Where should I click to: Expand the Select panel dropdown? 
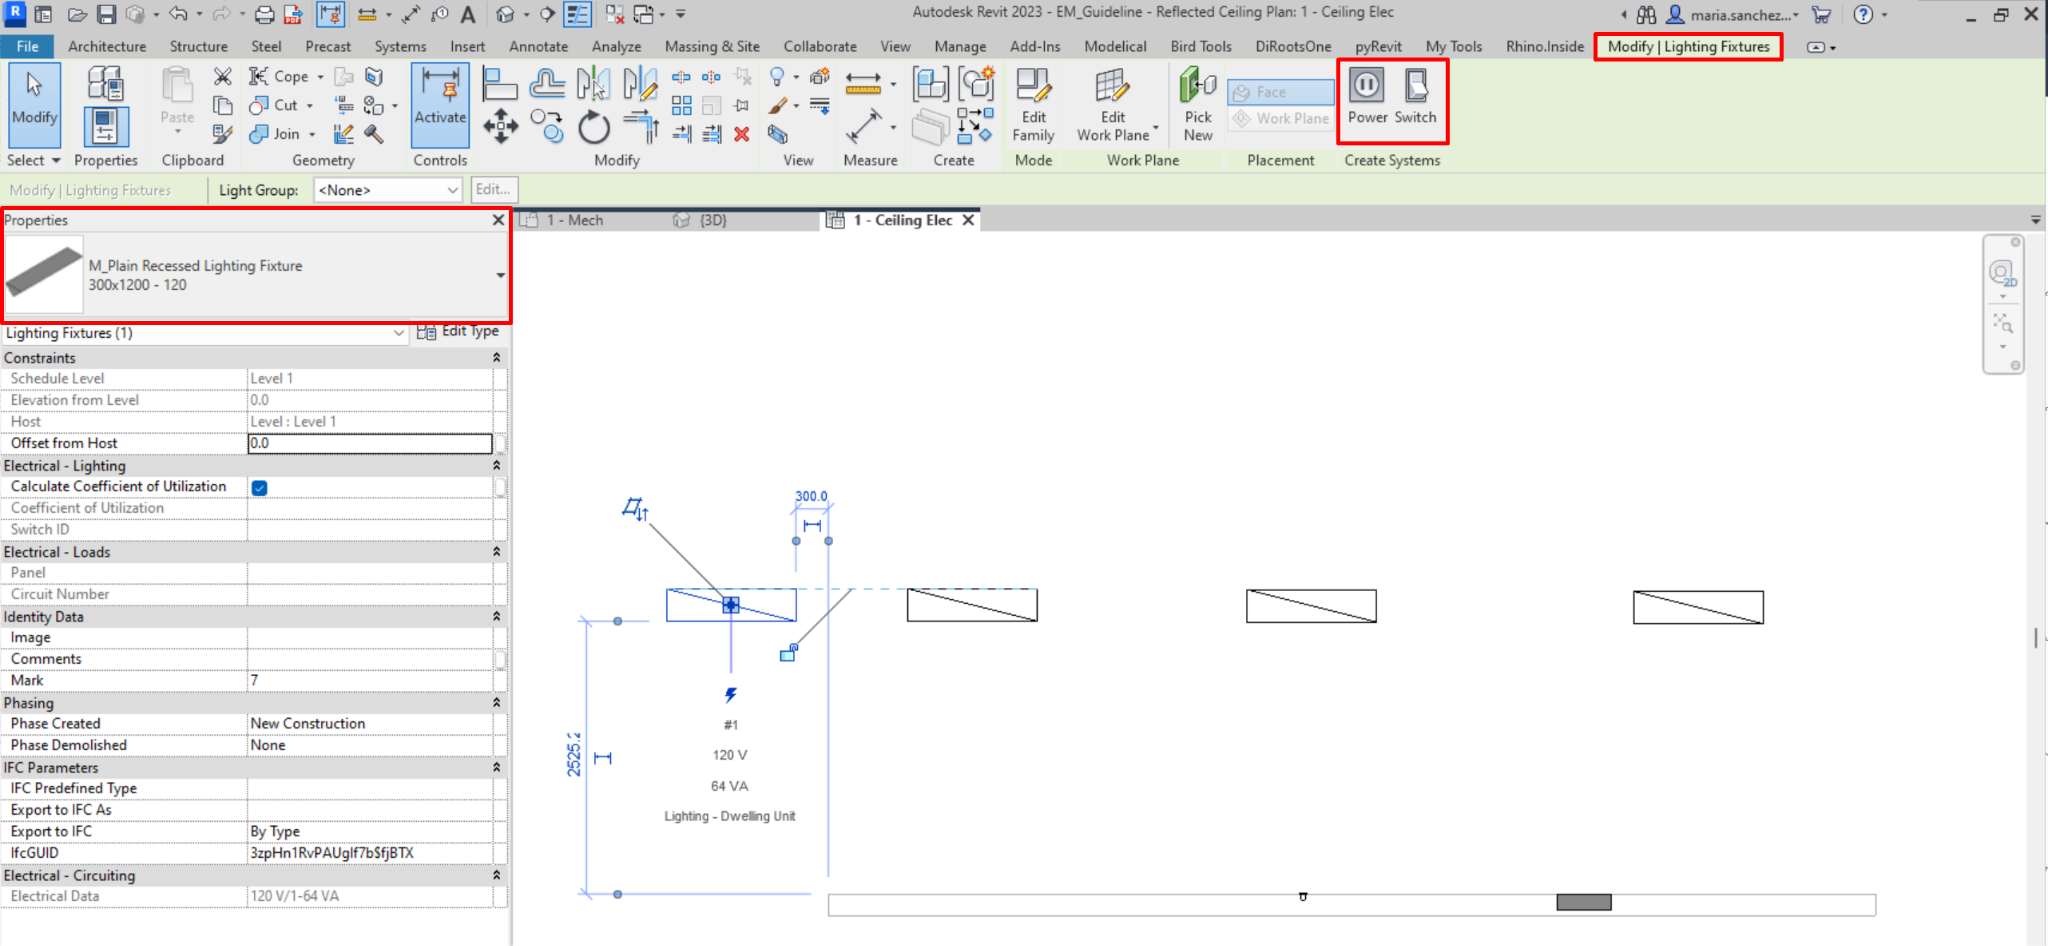34,160
